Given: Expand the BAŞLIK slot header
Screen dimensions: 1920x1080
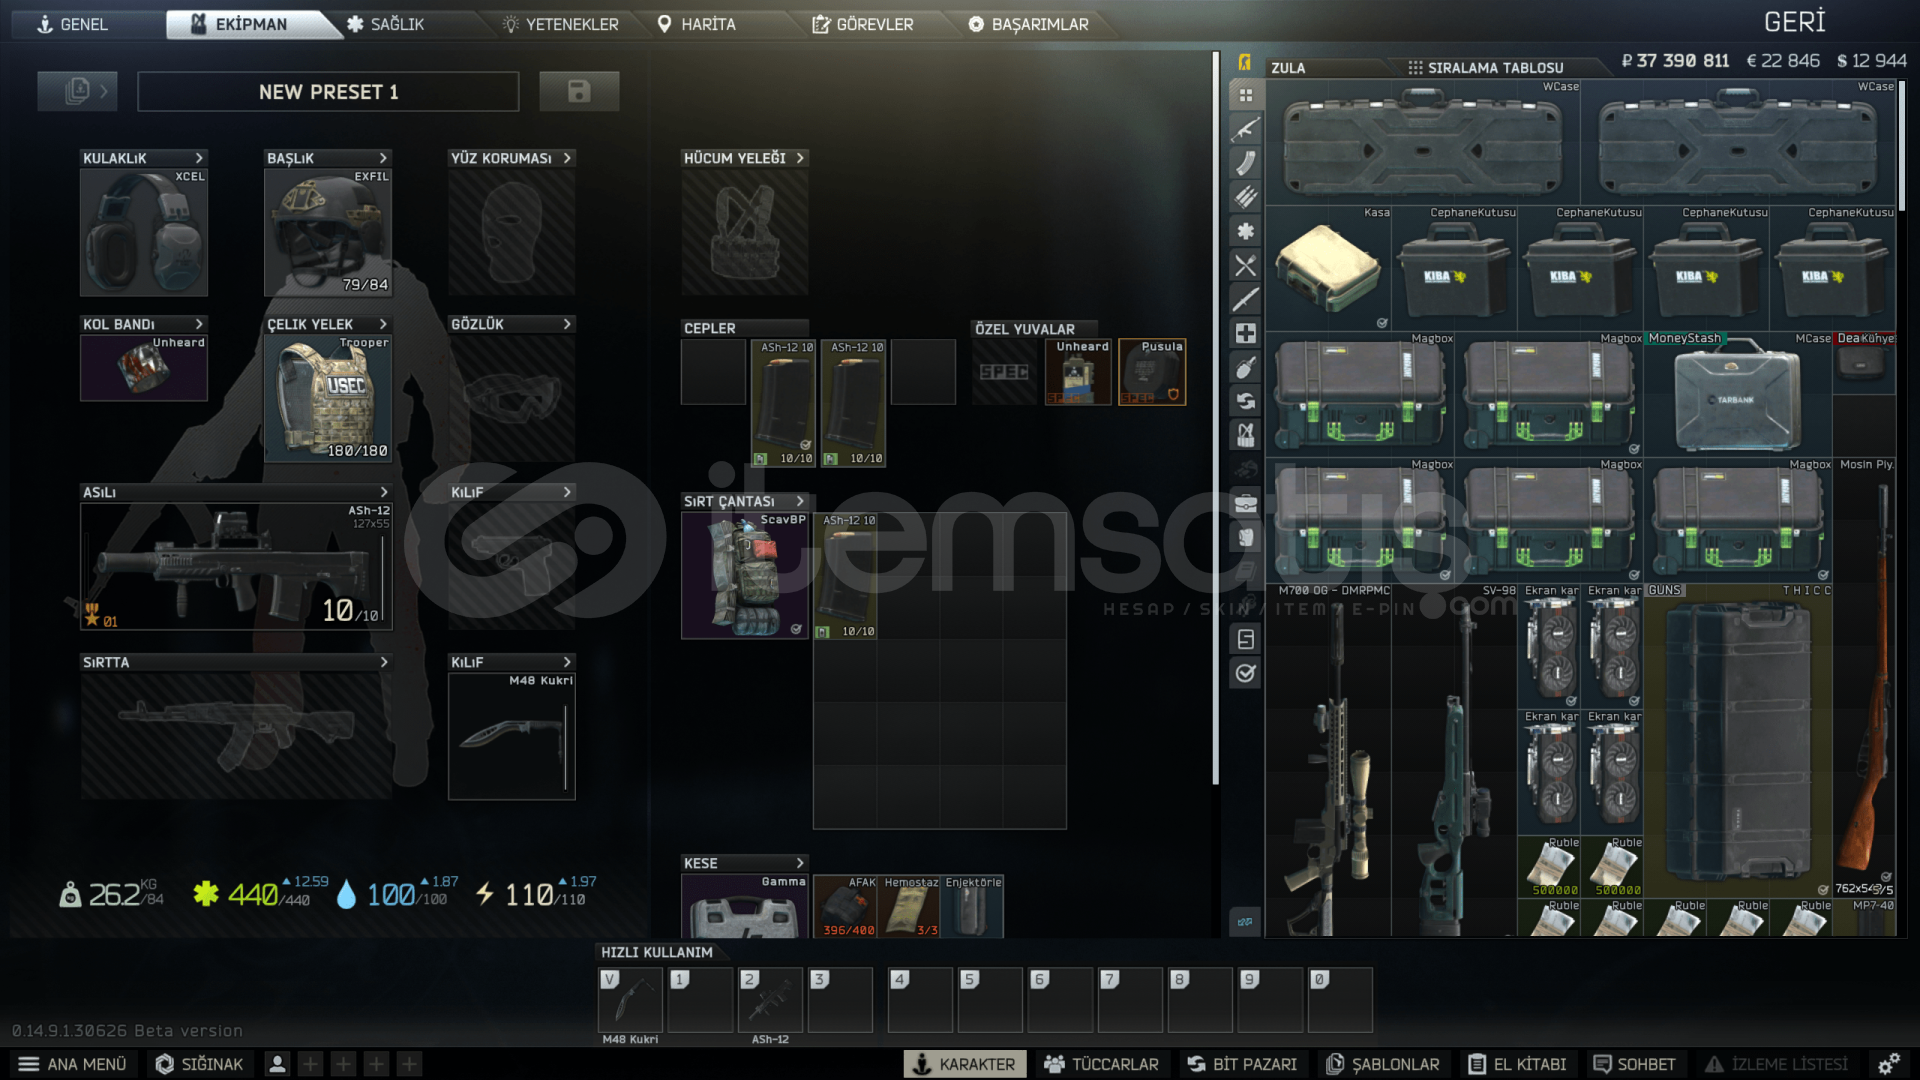Looking at the screenshot, I should (328, 158).
